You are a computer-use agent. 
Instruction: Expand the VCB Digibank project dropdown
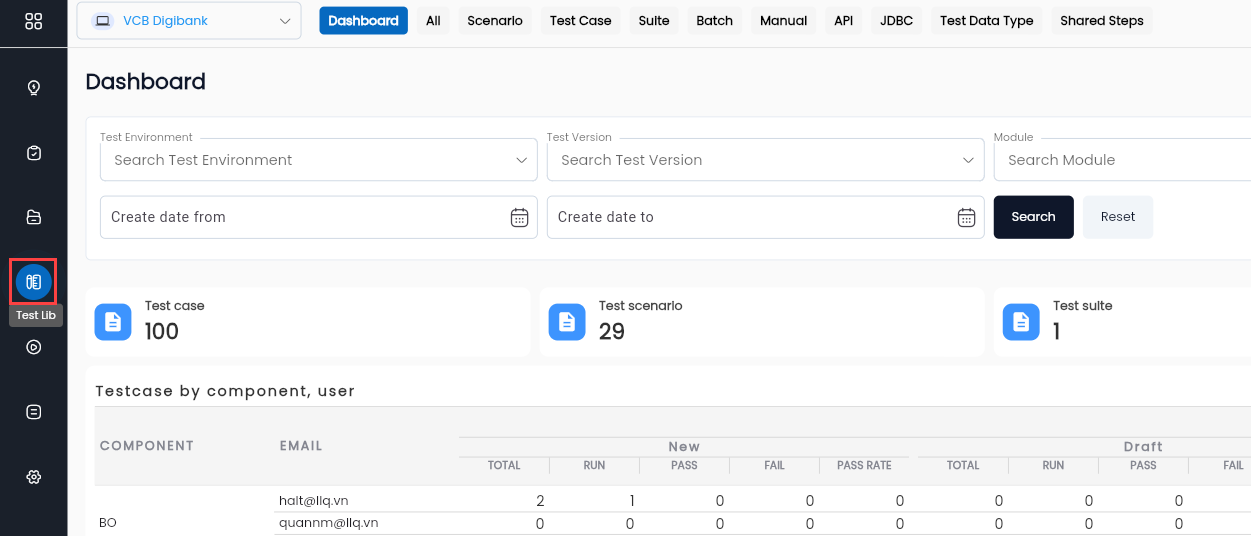click(x=189, y=21)
